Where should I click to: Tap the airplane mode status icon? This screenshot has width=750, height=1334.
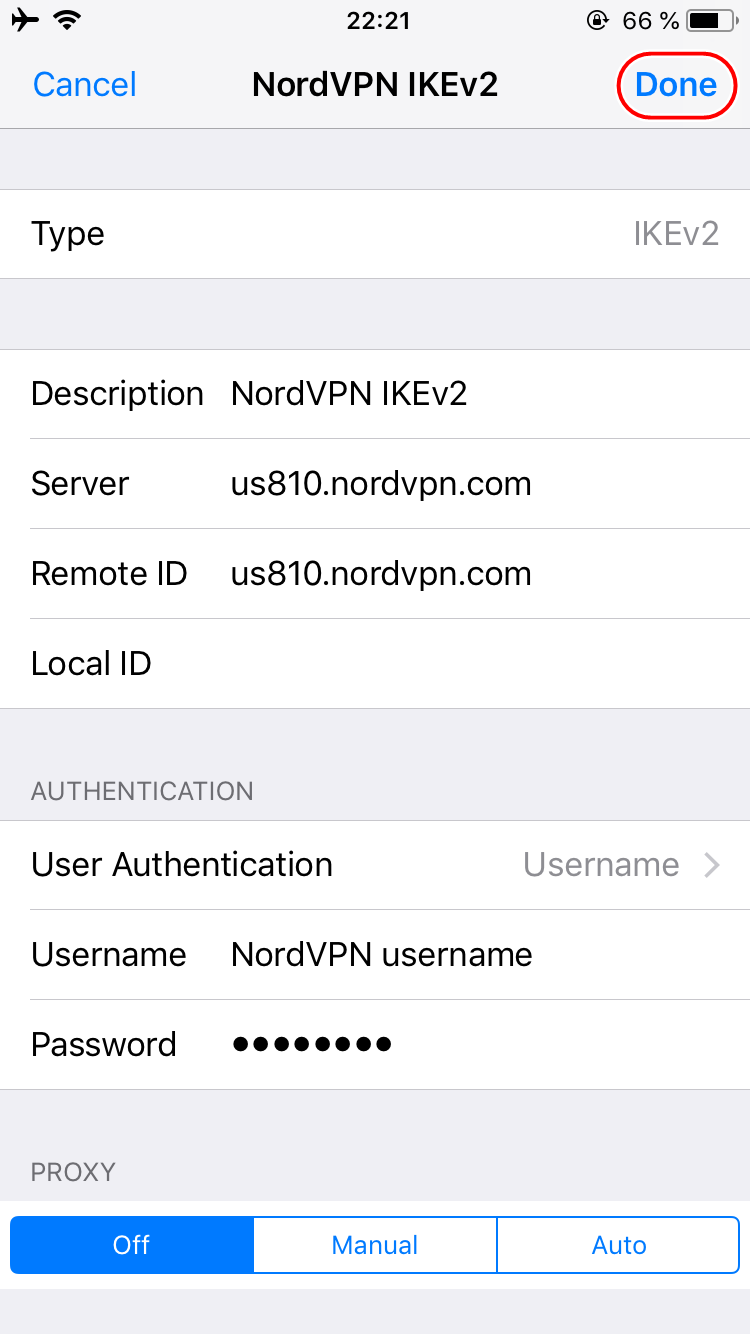(x=26, y=20)
